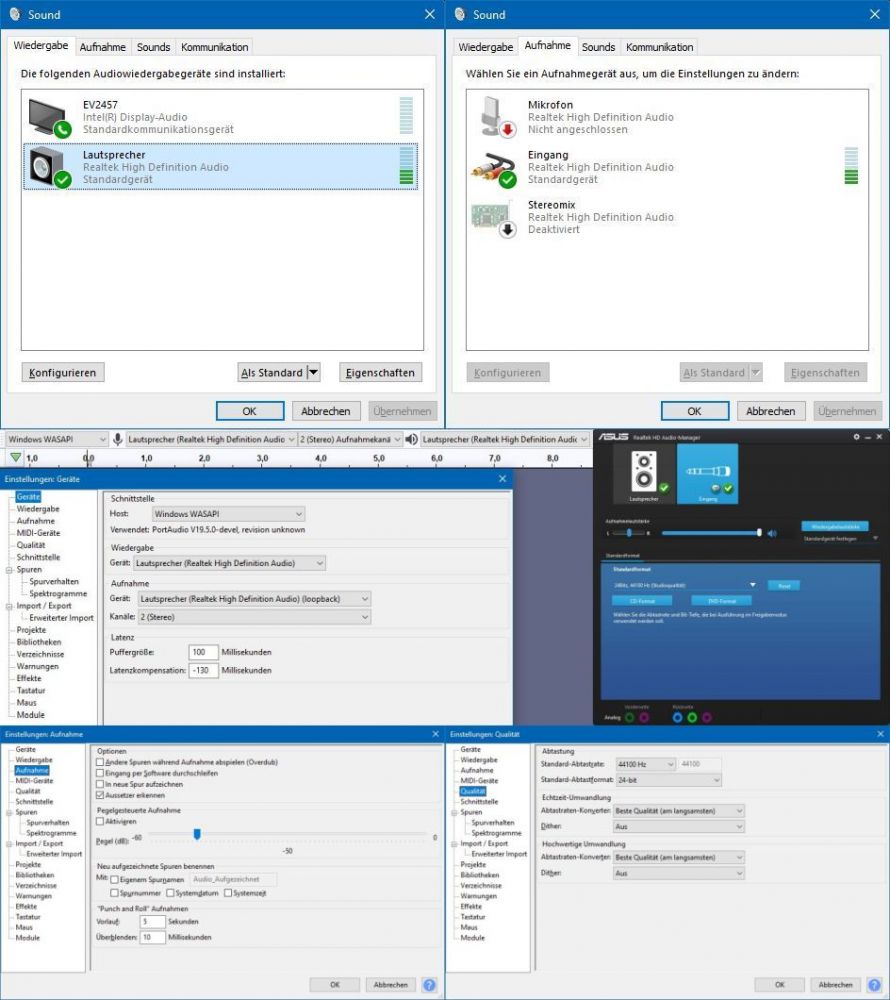
Task: Click the EV2457 monitor device icon
Action: pos(48,117)
